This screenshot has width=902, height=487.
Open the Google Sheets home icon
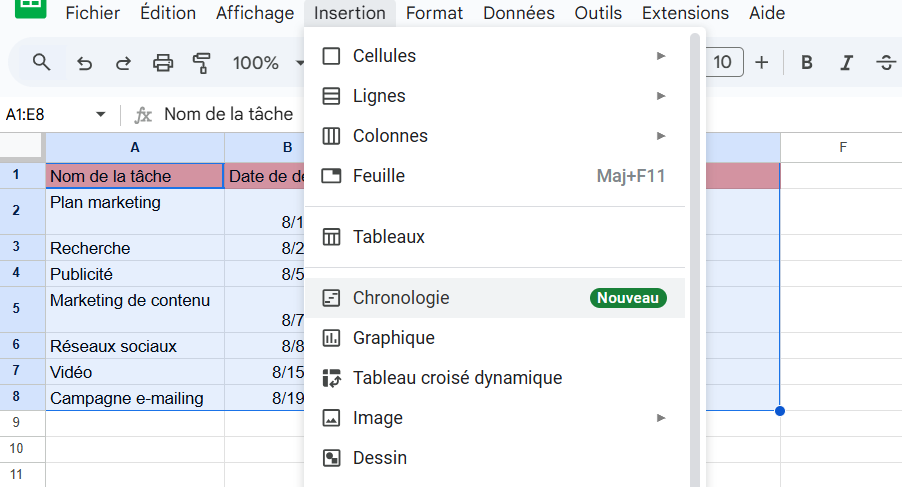30,7
